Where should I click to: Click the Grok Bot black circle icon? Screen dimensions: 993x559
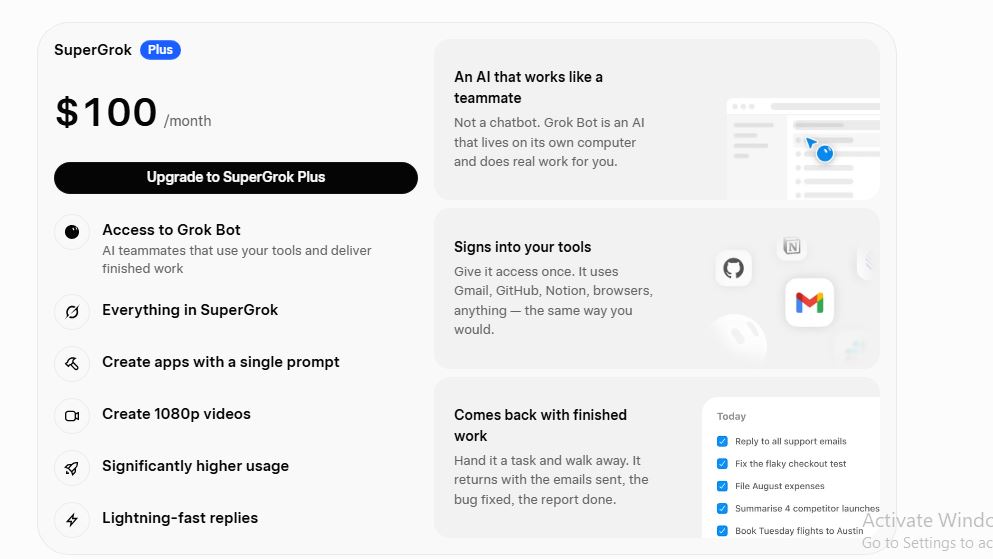(72, 232)
